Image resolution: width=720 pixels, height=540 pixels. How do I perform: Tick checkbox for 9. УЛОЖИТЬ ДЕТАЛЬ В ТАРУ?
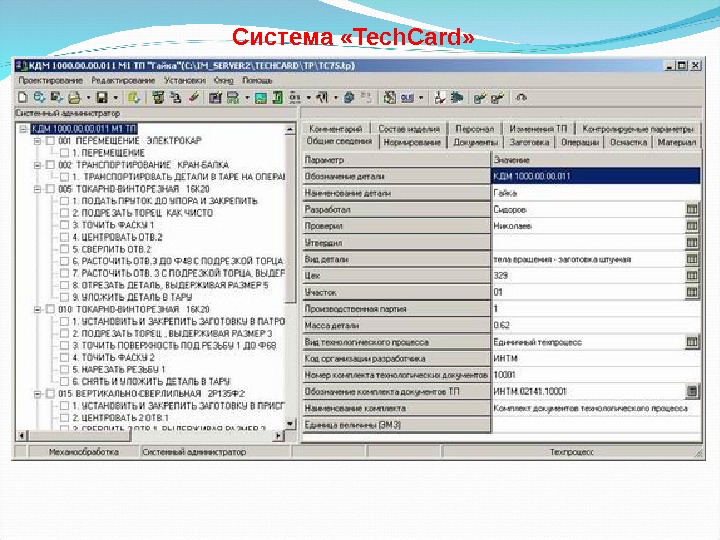[x=65, y=298]
